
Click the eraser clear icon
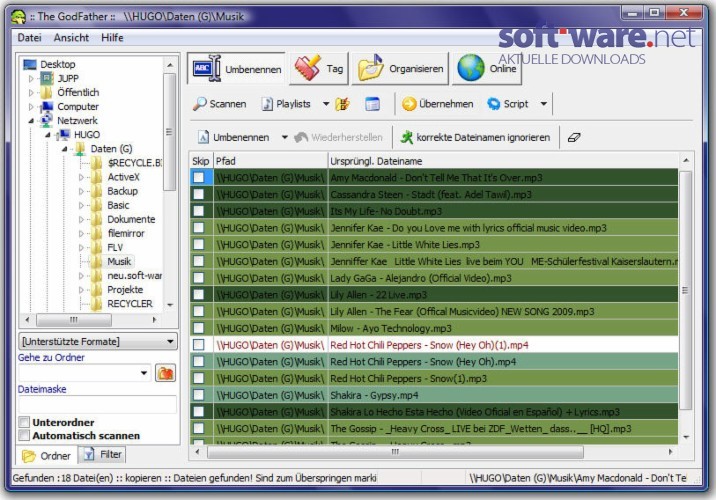[574, 137]
